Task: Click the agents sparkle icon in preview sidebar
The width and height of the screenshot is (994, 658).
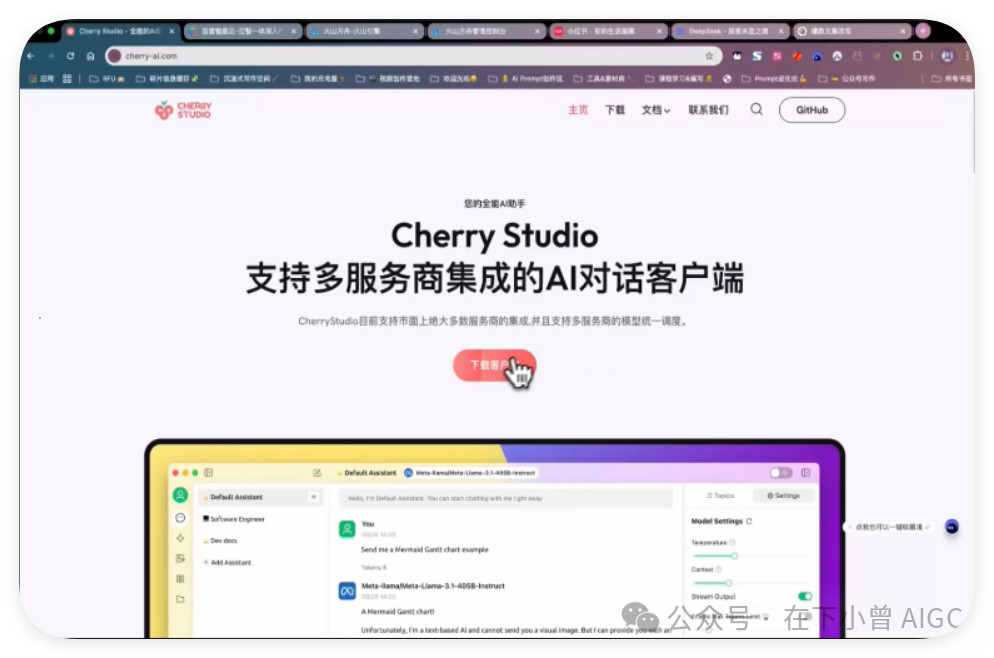Action: pyautogui.click(x=180, y=538)
